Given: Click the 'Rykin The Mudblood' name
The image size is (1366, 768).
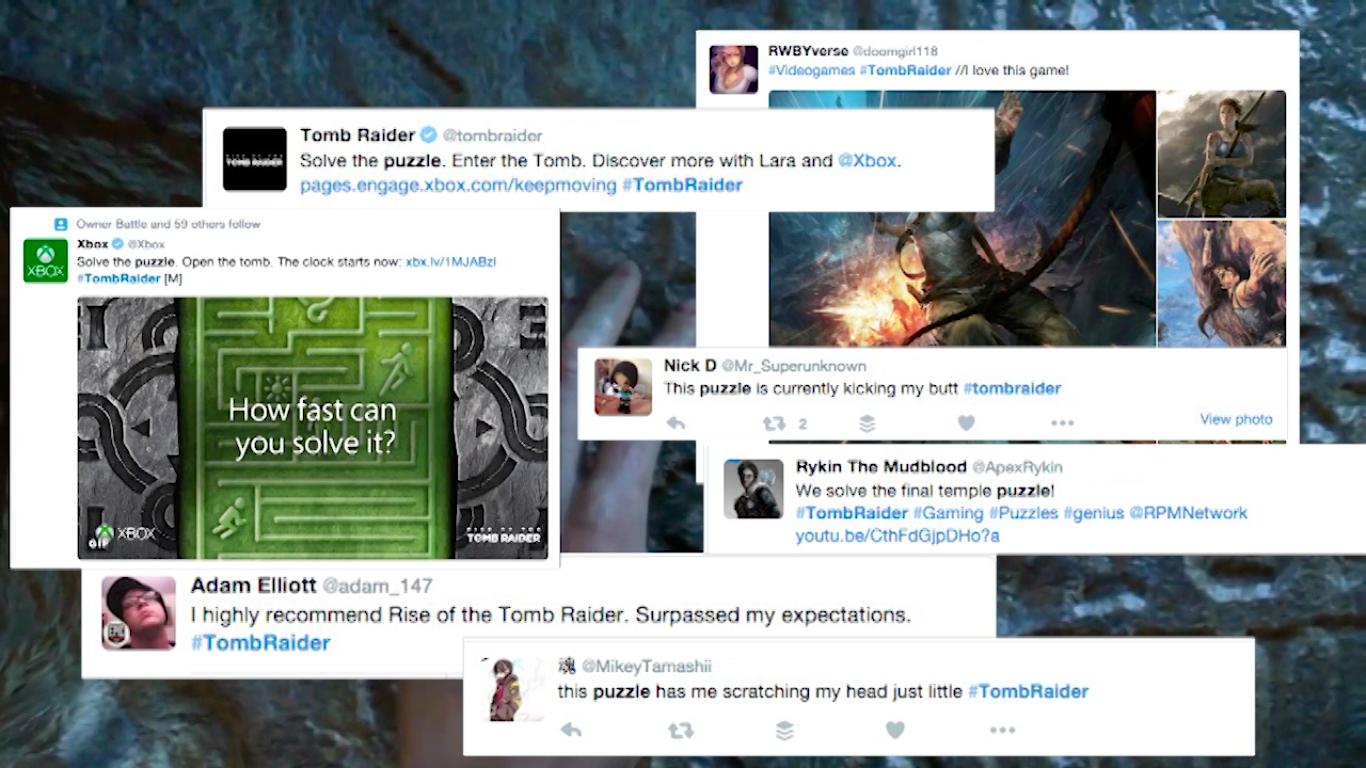Looking at the screenshot, I should [881, 467].
